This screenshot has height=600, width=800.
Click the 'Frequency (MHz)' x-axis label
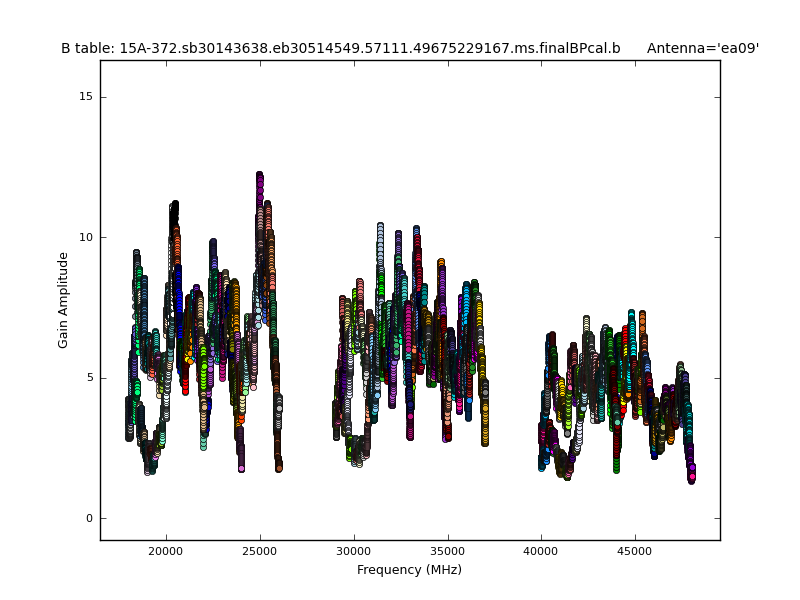[x=409, y=570]
